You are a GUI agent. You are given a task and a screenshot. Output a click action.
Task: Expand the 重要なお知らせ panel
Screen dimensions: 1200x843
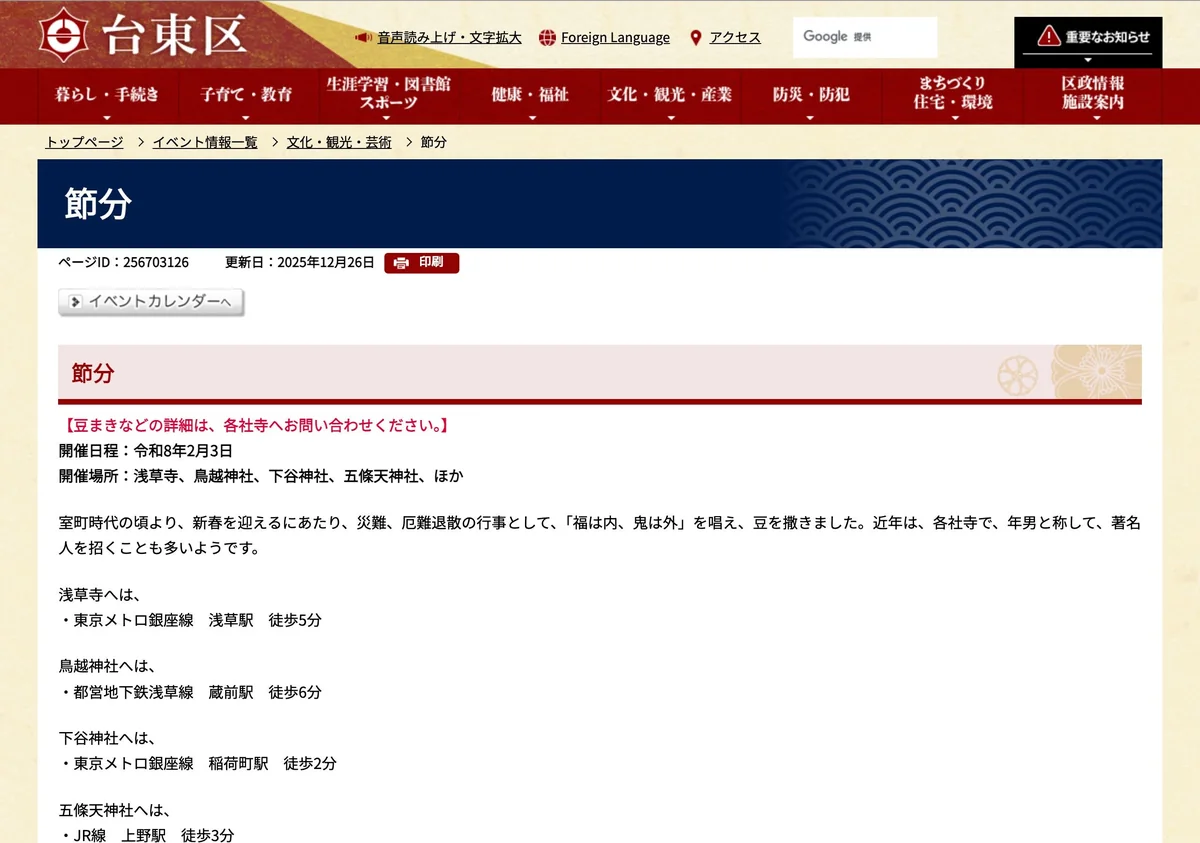(1088, 42)
